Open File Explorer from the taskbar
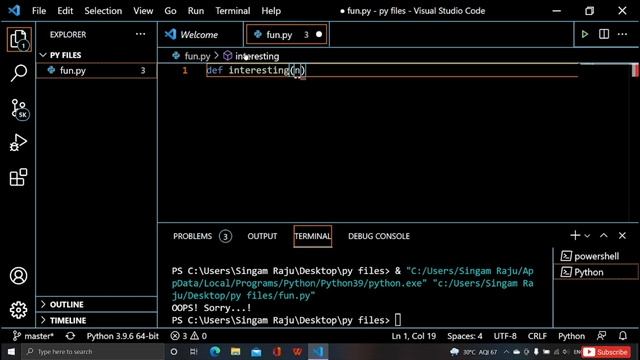 (x=236, y=351)
